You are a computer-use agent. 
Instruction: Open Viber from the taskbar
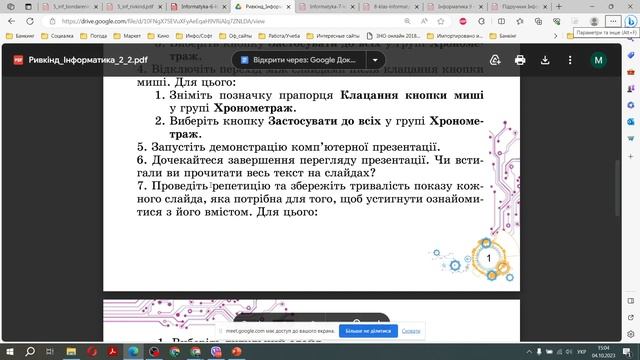click(x=216, y=351)
